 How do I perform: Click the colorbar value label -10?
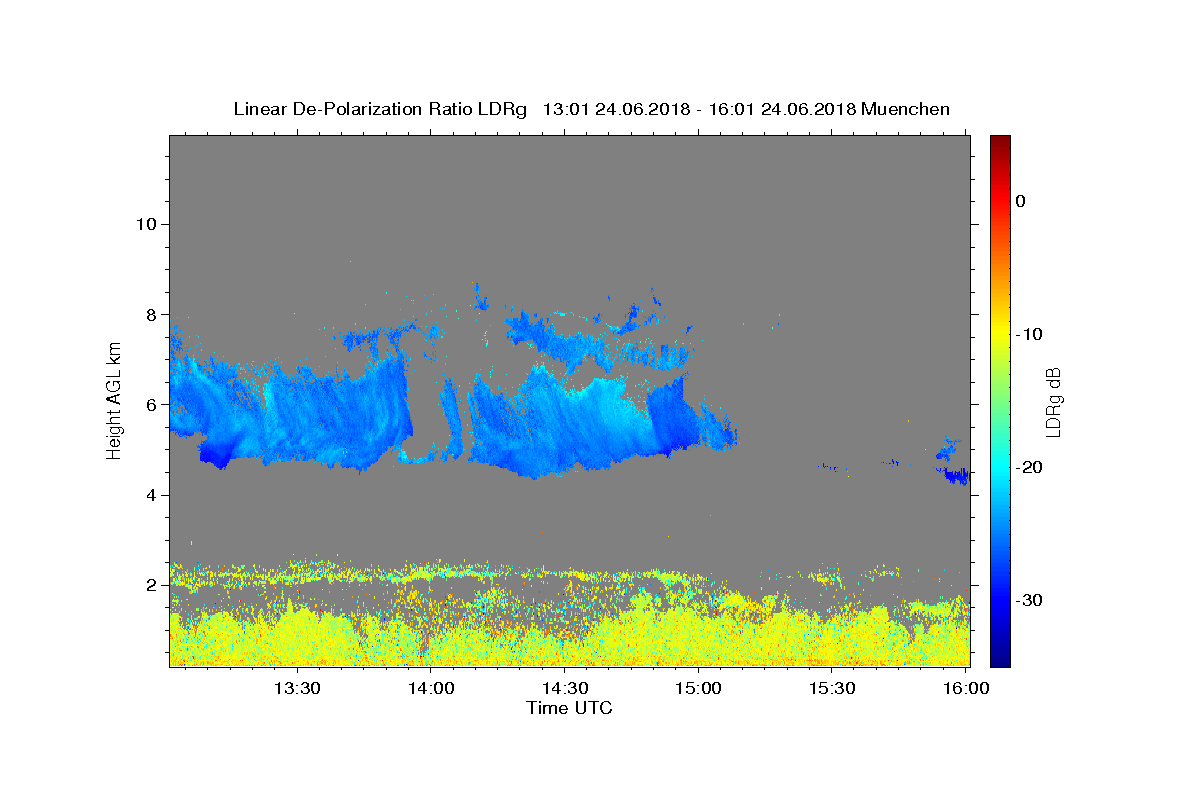click(x=1029, y=334)
